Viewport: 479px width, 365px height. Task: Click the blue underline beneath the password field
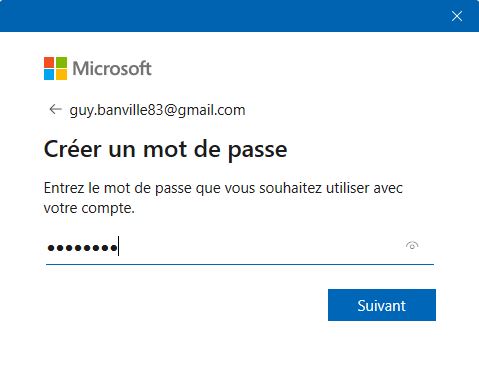point(240,264)
